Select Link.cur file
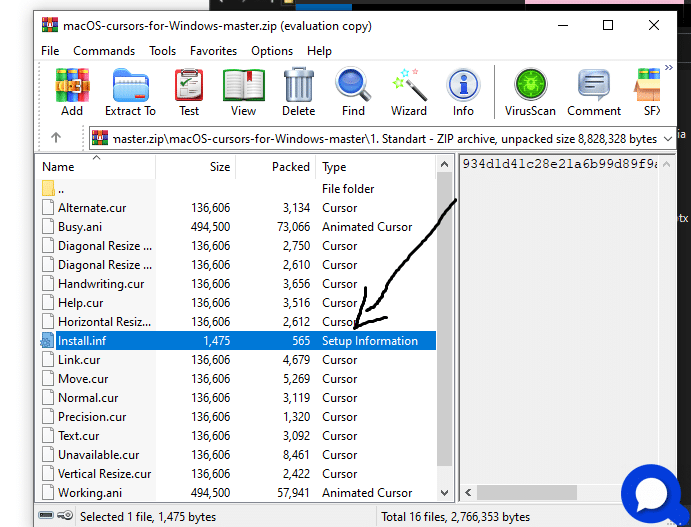691x527 pixels. pos(79,360)
